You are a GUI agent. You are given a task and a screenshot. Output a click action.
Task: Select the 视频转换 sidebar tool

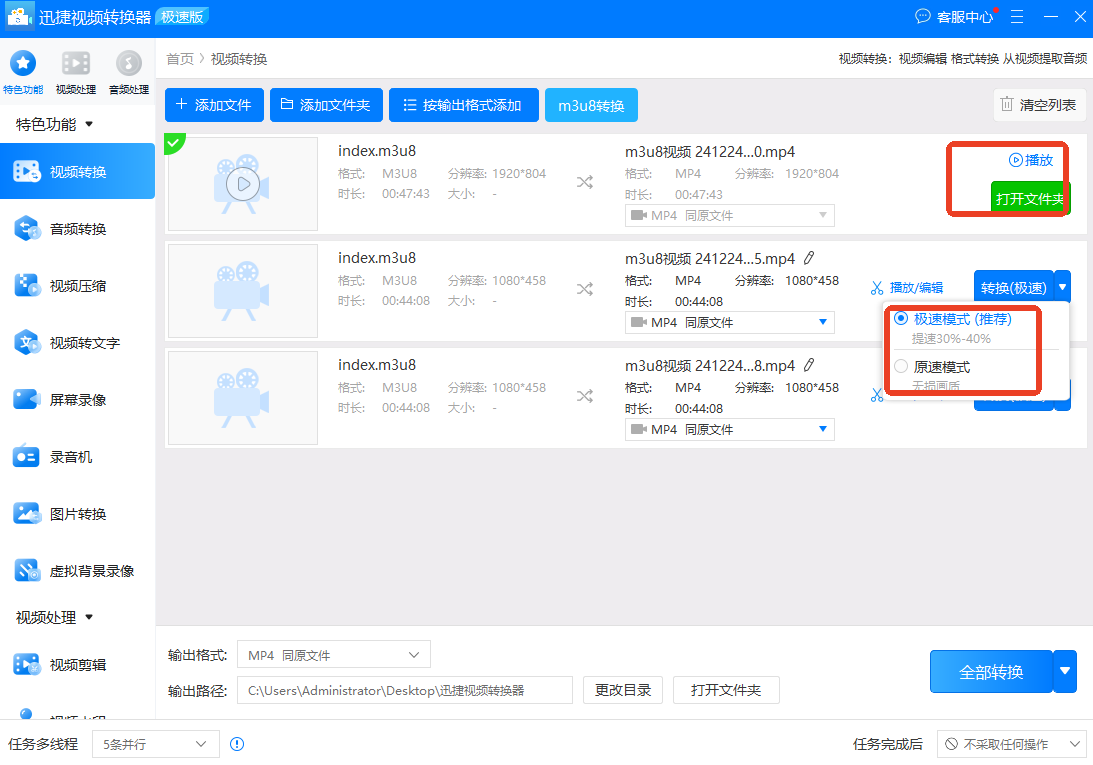[77, 171]
